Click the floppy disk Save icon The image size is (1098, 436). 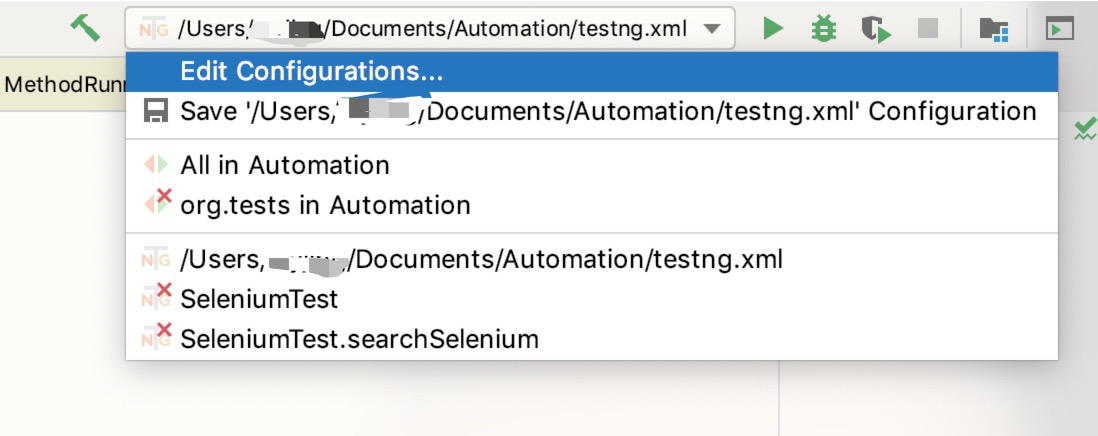coord(156,111)
